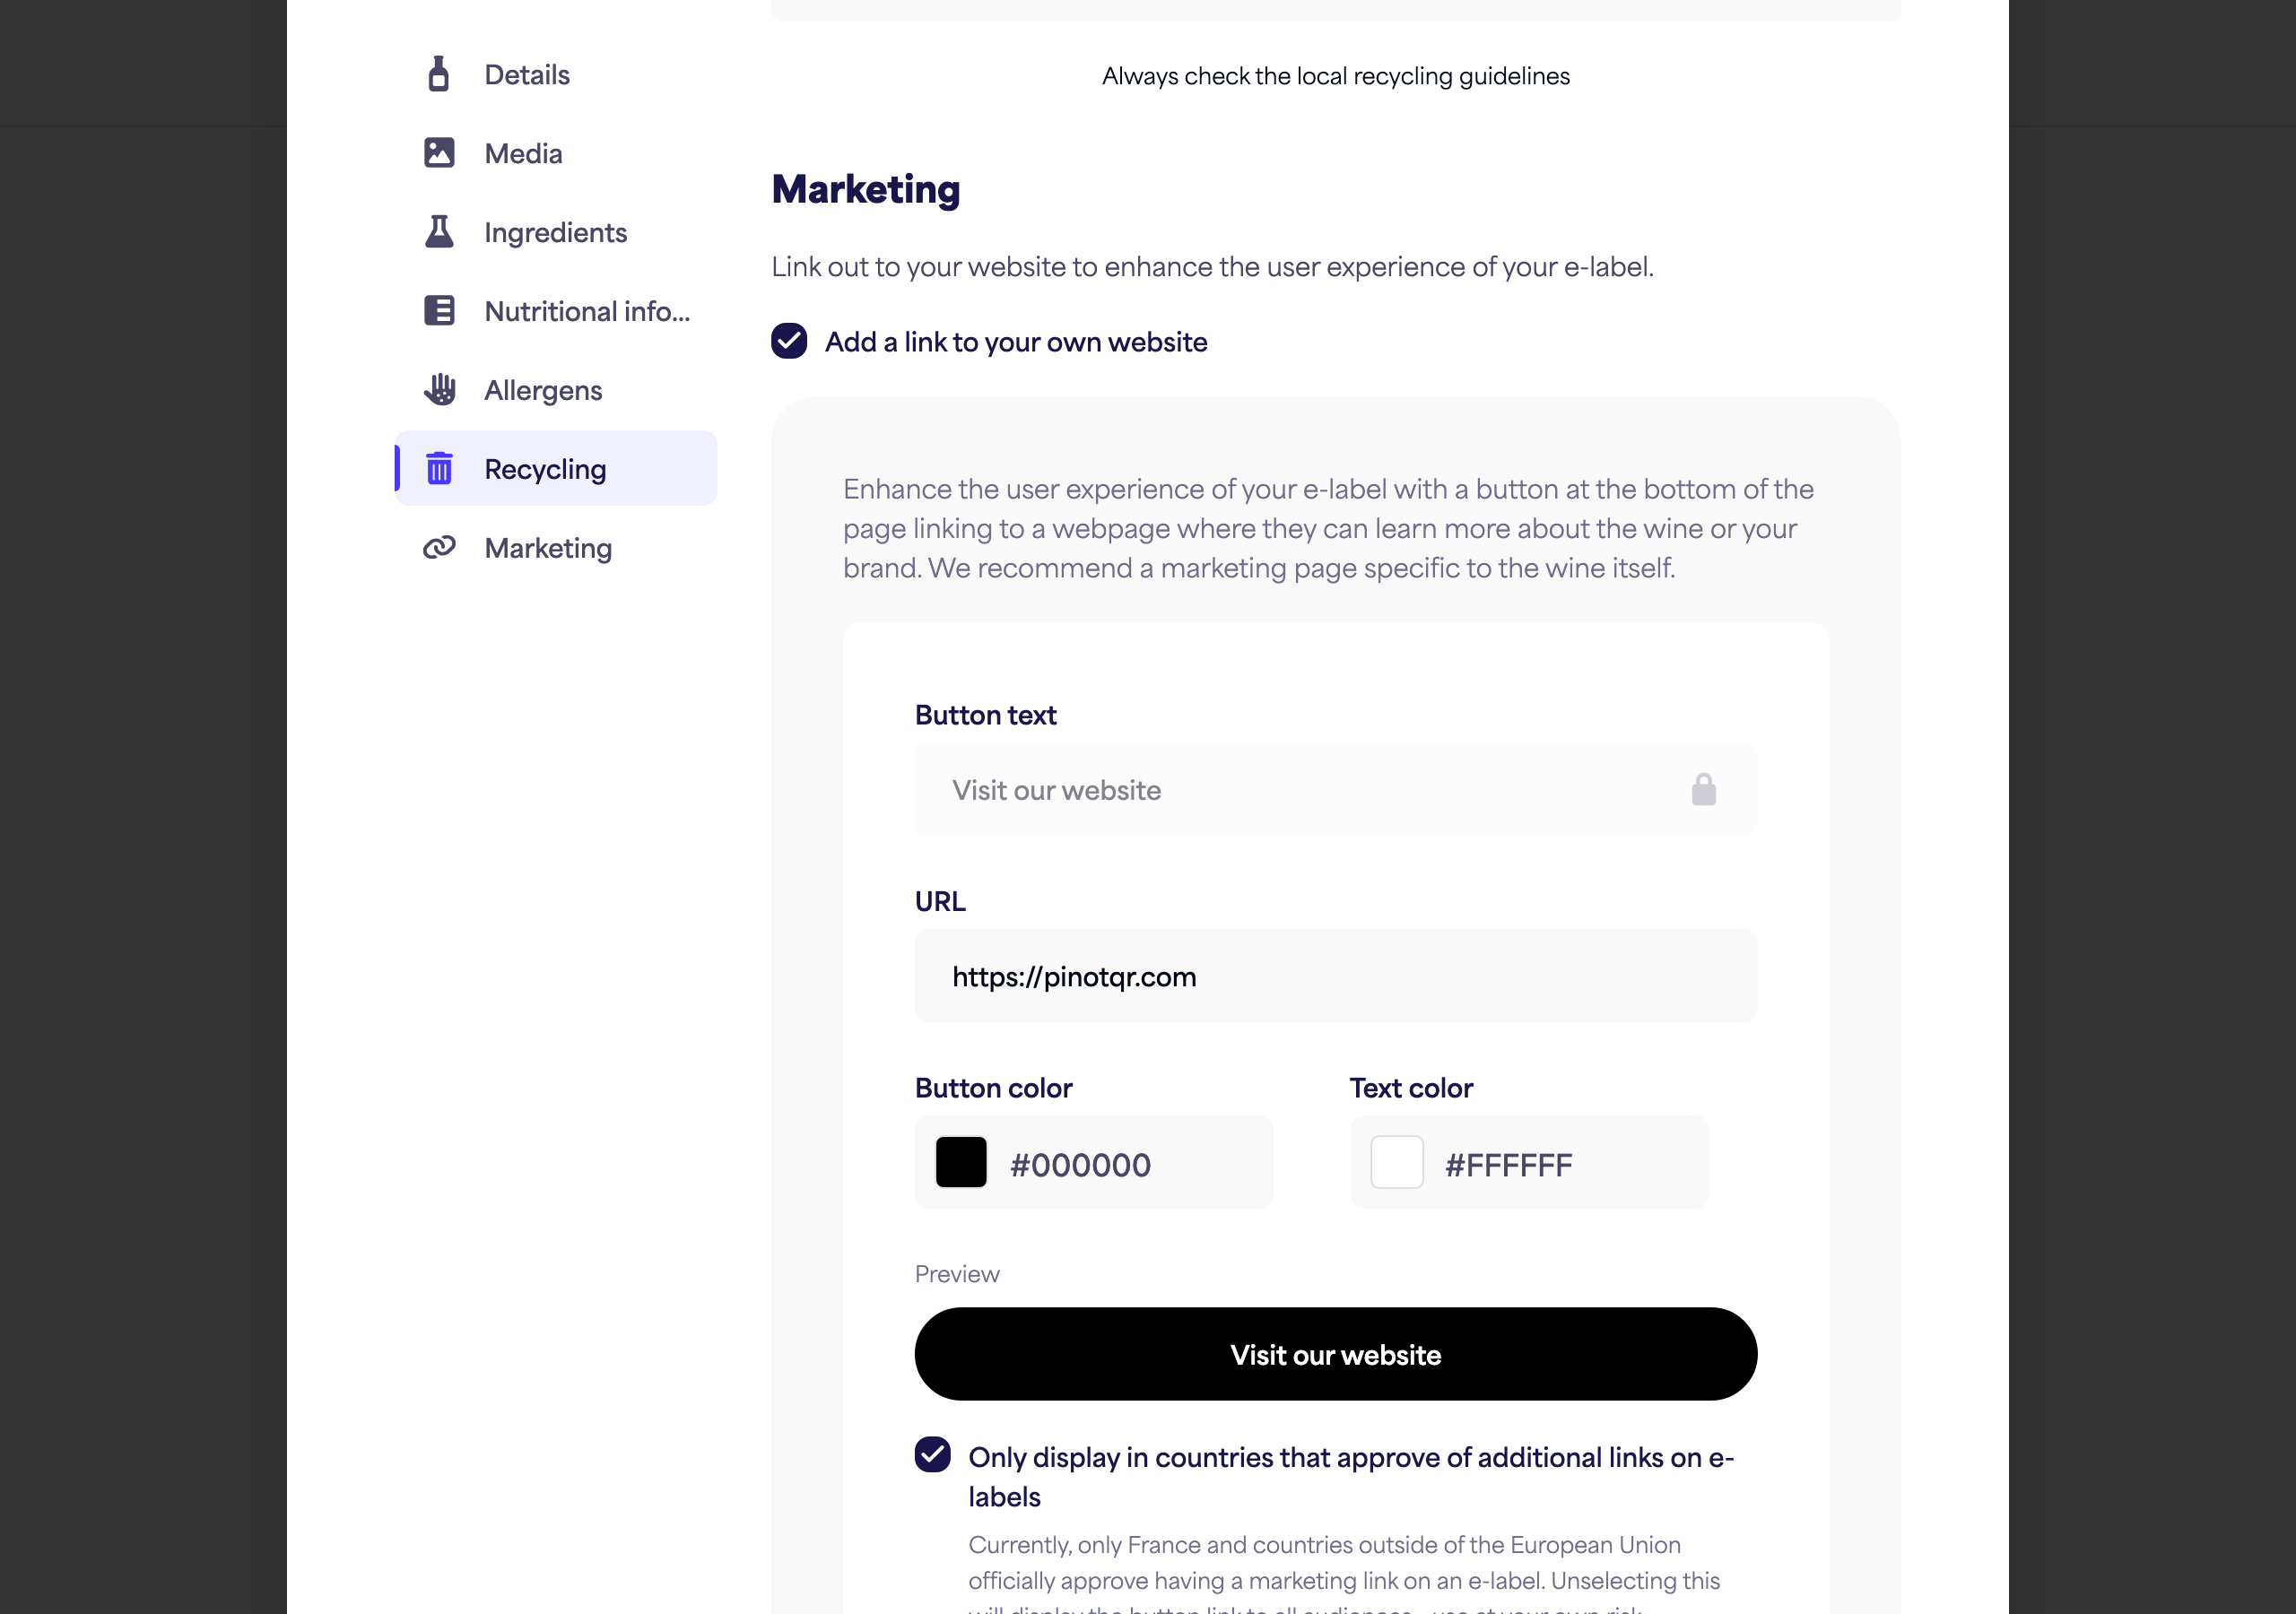Click the Marketing chain link icon
This screenshot has height=1614, width=2296.
pyautogui.click(x=439, y=547)
